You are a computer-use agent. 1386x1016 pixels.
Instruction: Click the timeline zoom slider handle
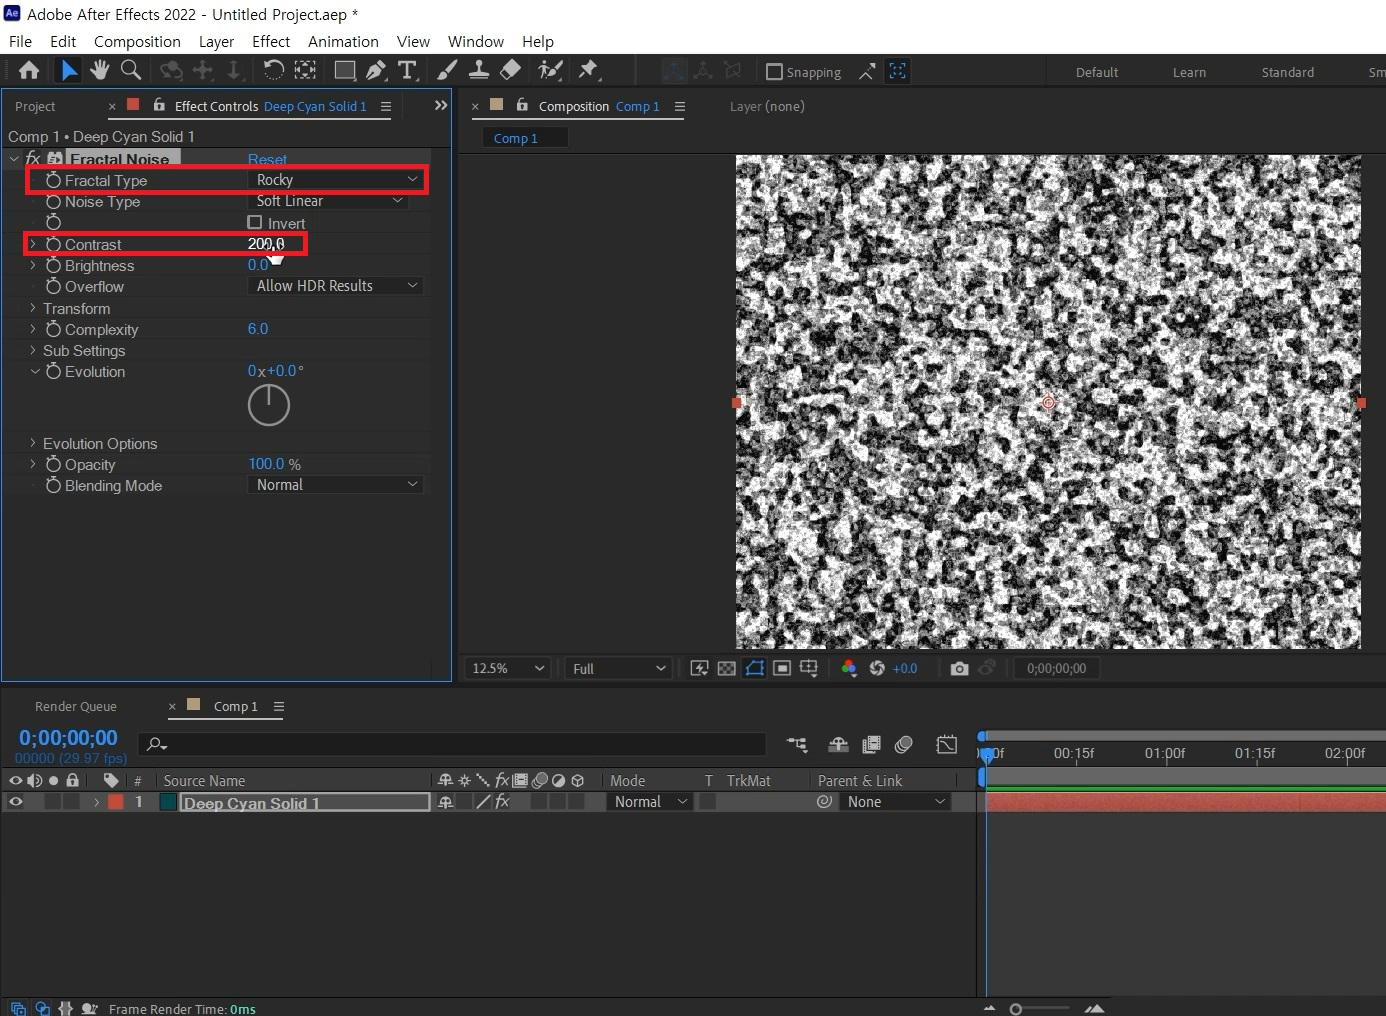(x=1016, y=1009)
